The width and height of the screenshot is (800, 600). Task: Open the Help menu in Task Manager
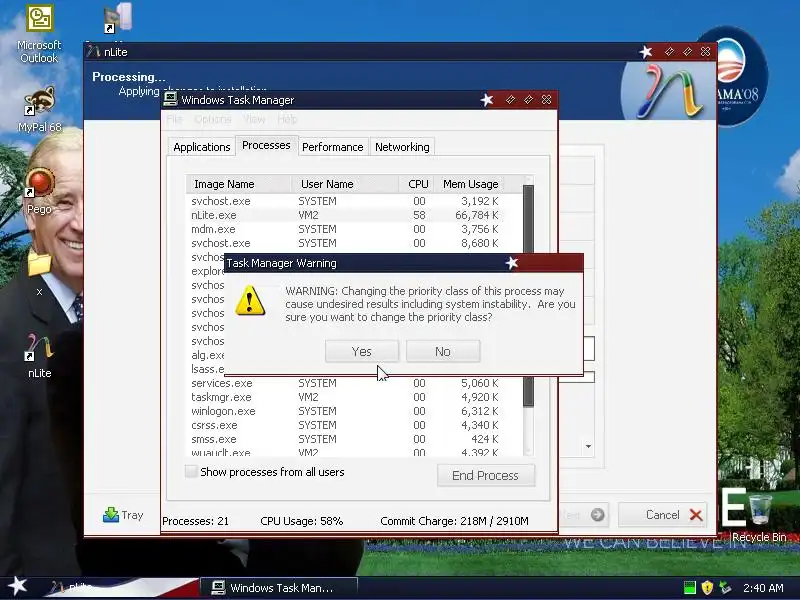287,119
